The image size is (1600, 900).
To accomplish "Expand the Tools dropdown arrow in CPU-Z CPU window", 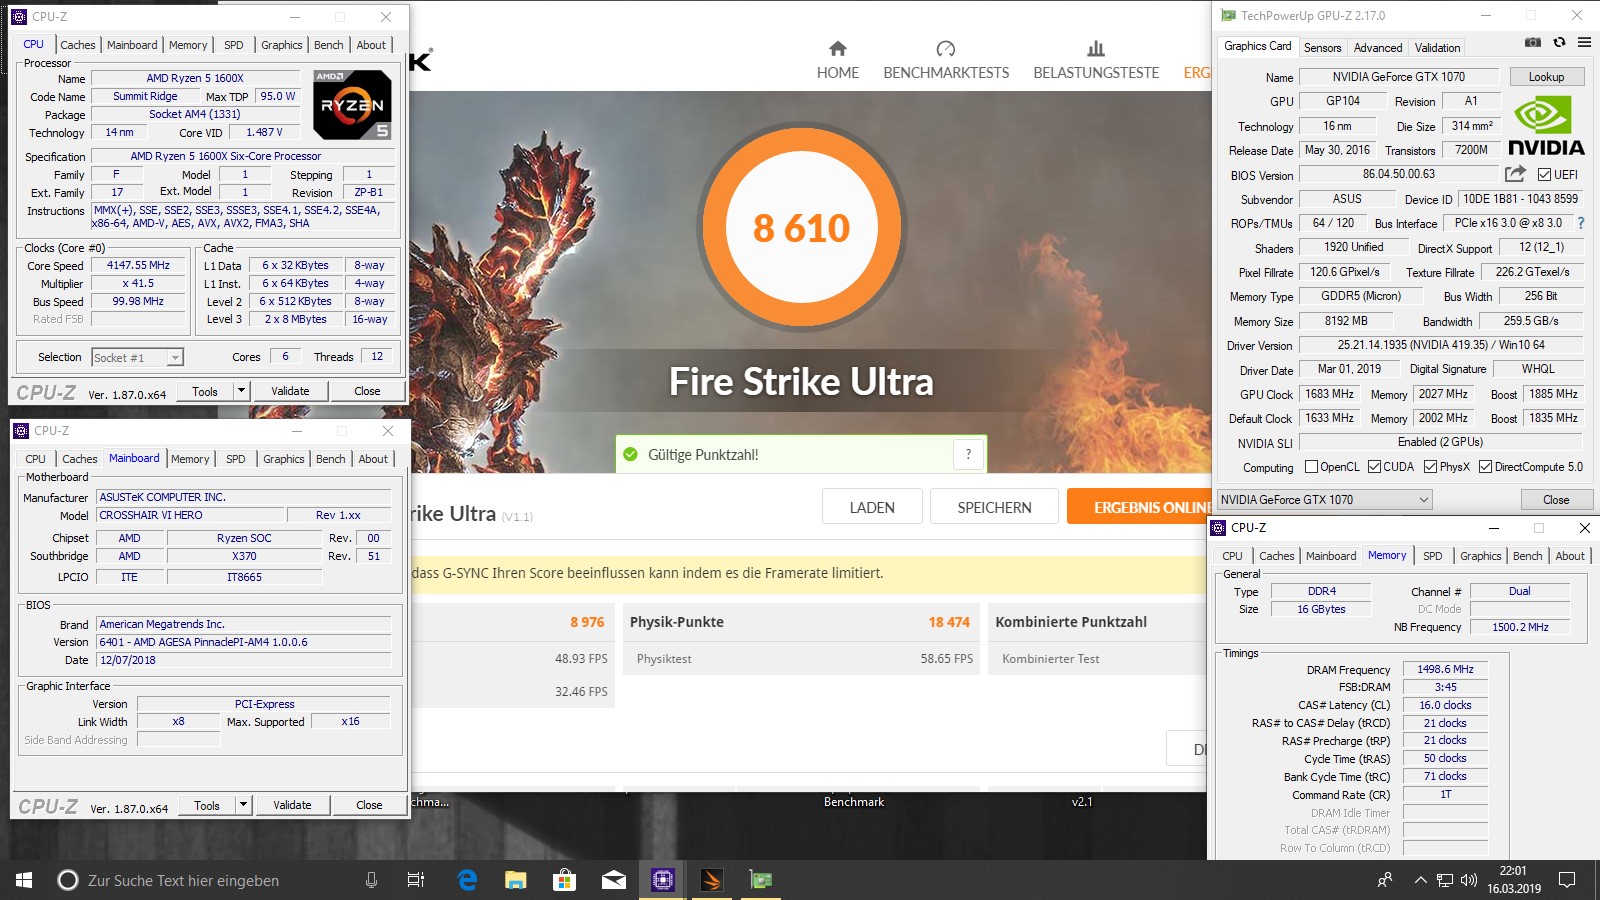I will coord(241,391).
